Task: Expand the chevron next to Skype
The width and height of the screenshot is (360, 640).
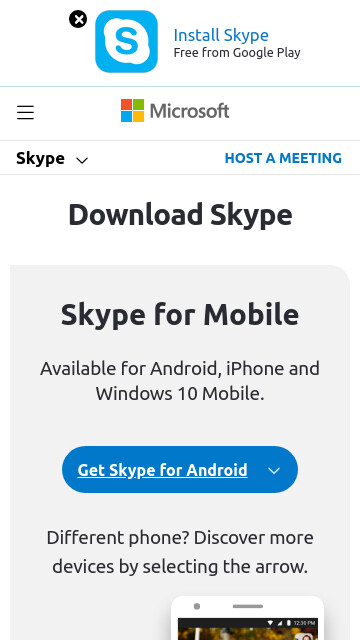Action: point(82,160)
